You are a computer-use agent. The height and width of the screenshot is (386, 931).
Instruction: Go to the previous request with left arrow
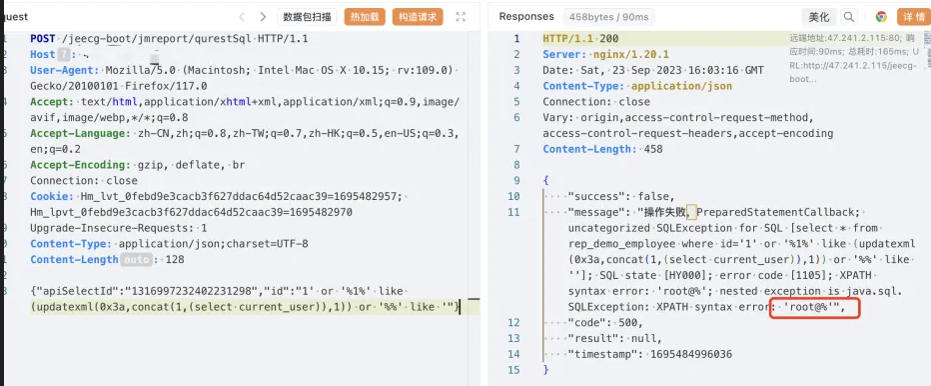(241, 17)
